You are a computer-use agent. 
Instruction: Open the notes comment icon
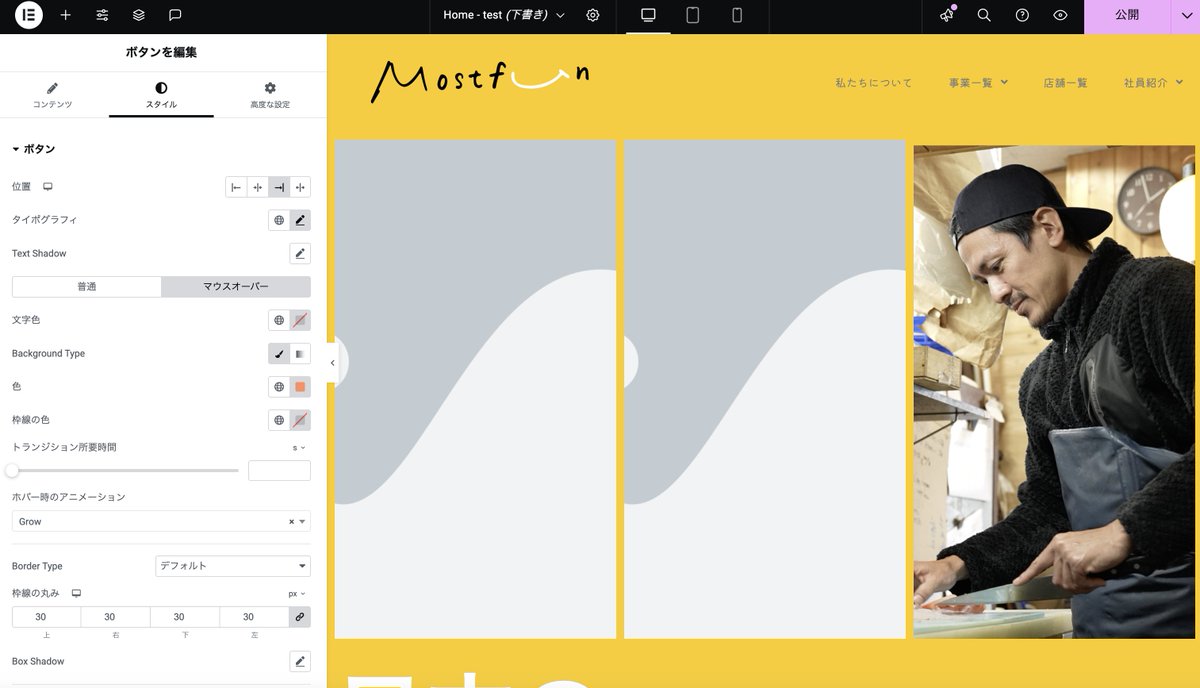coord(175,16)
